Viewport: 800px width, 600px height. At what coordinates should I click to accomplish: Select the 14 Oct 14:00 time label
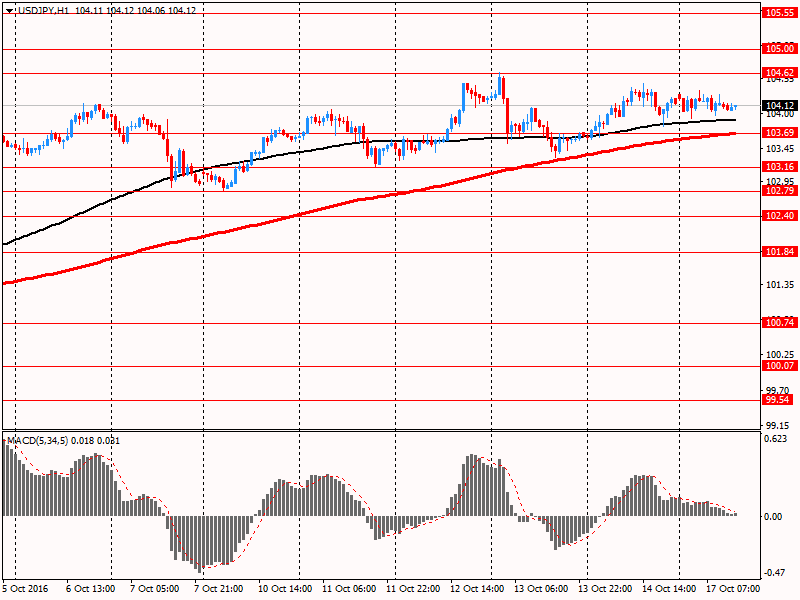(x=669, y=588)
